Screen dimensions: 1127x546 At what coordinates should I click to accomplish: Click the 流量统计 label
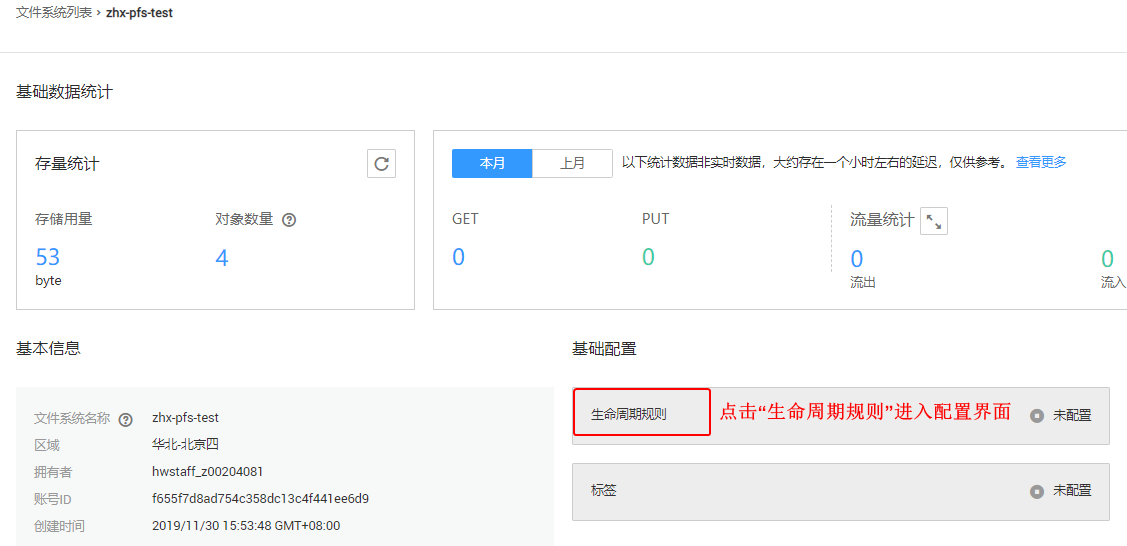(x=882, y=220)
